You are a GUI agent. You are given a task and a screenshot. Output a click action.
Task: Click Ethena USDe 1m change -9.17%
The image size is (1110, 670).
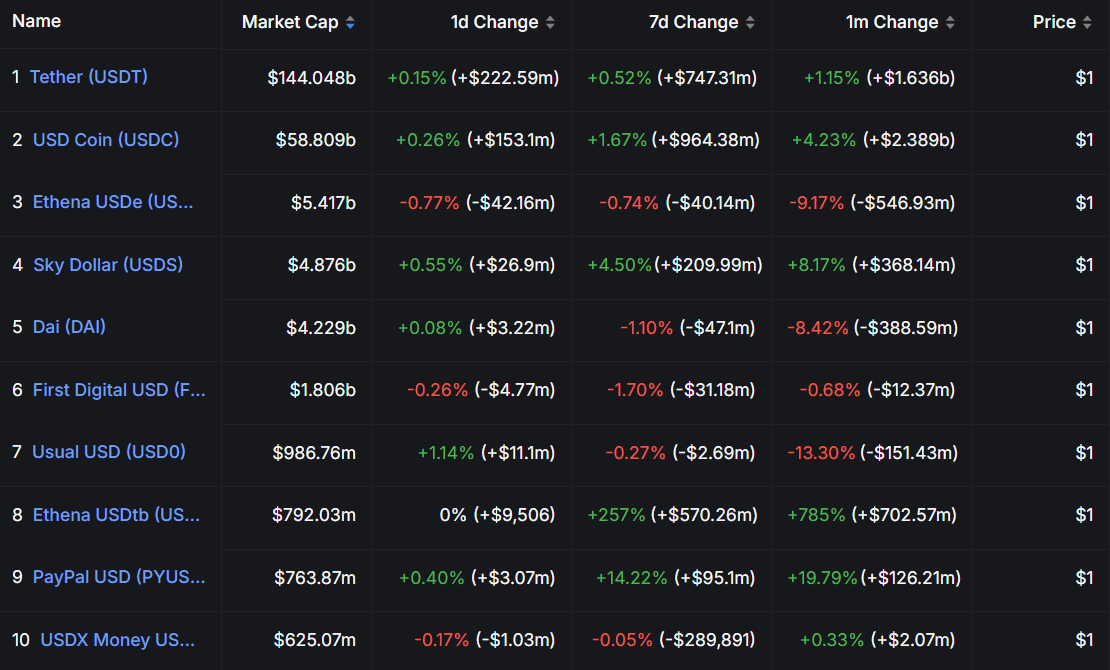[x=817, y=203]
